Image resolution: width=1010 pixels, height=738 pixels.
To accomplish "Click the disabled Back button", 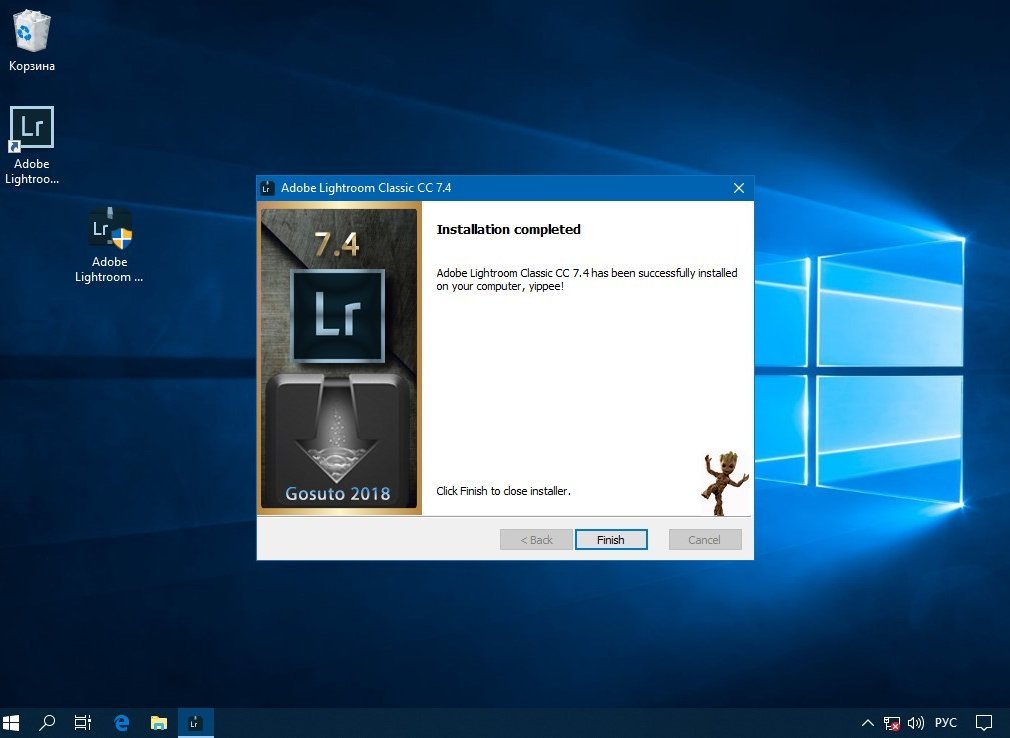I will coord(536,540).
